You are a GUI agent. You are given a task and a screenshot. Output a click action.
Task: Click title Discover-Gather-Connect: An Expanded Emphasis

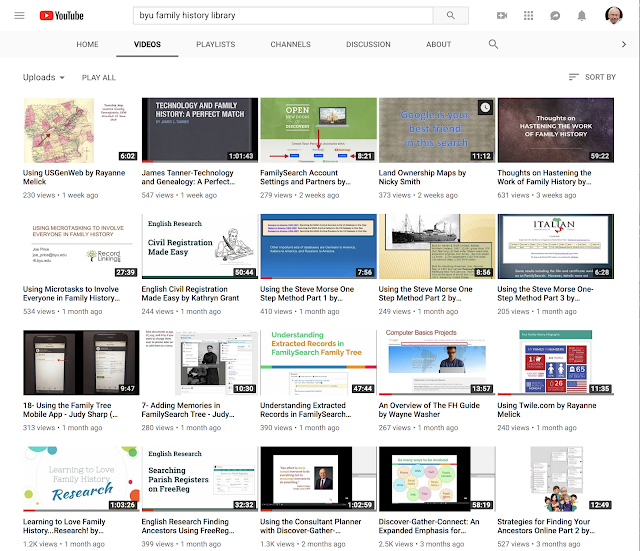point(429,526)
